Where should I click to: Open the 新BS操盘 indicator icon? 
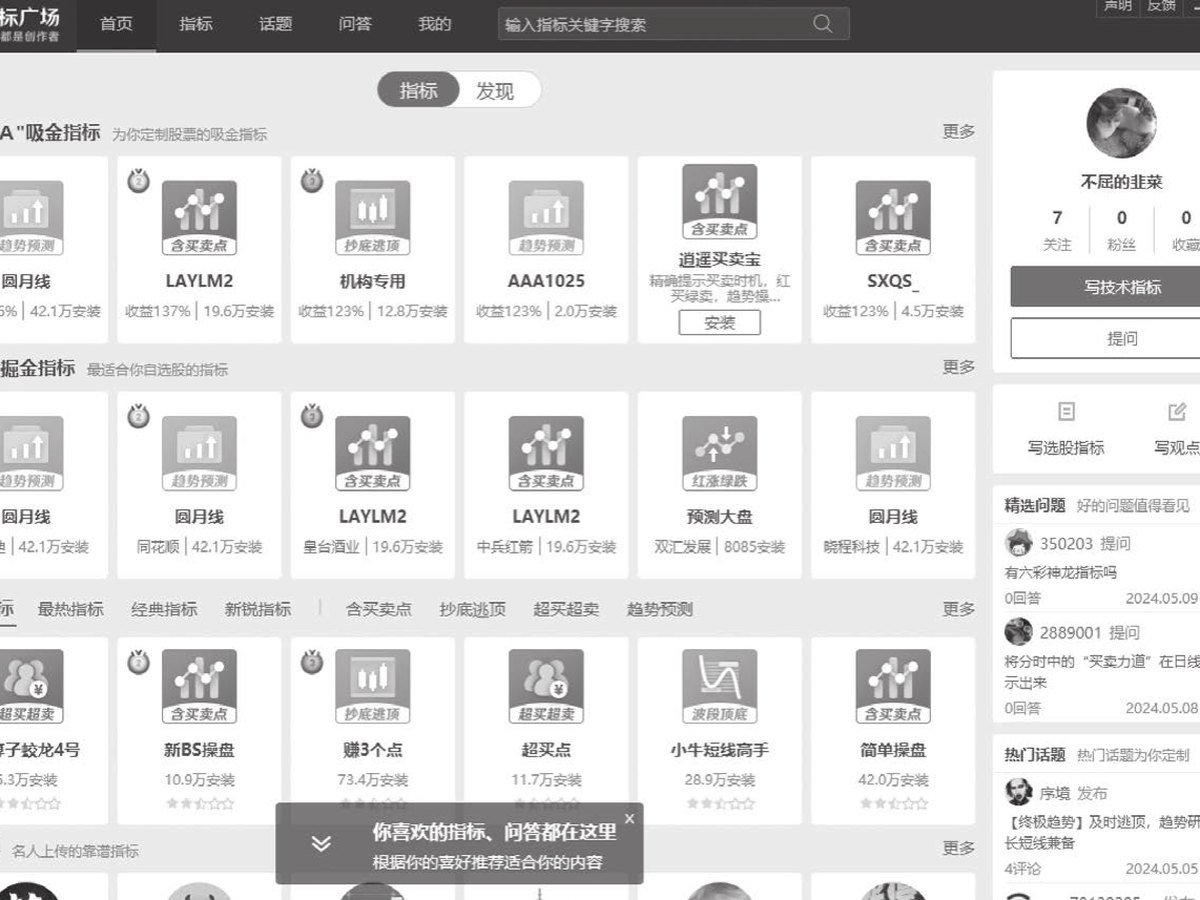199,687
